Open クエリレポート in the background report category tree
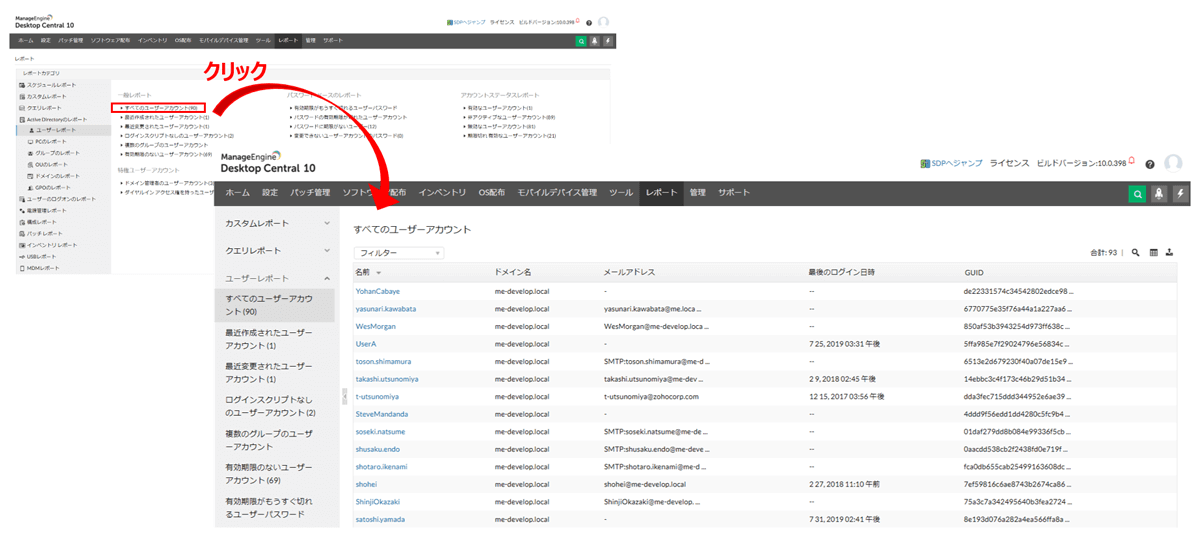Image resolution: width=1200 pixels, height=535 pixels. (43, 107)
